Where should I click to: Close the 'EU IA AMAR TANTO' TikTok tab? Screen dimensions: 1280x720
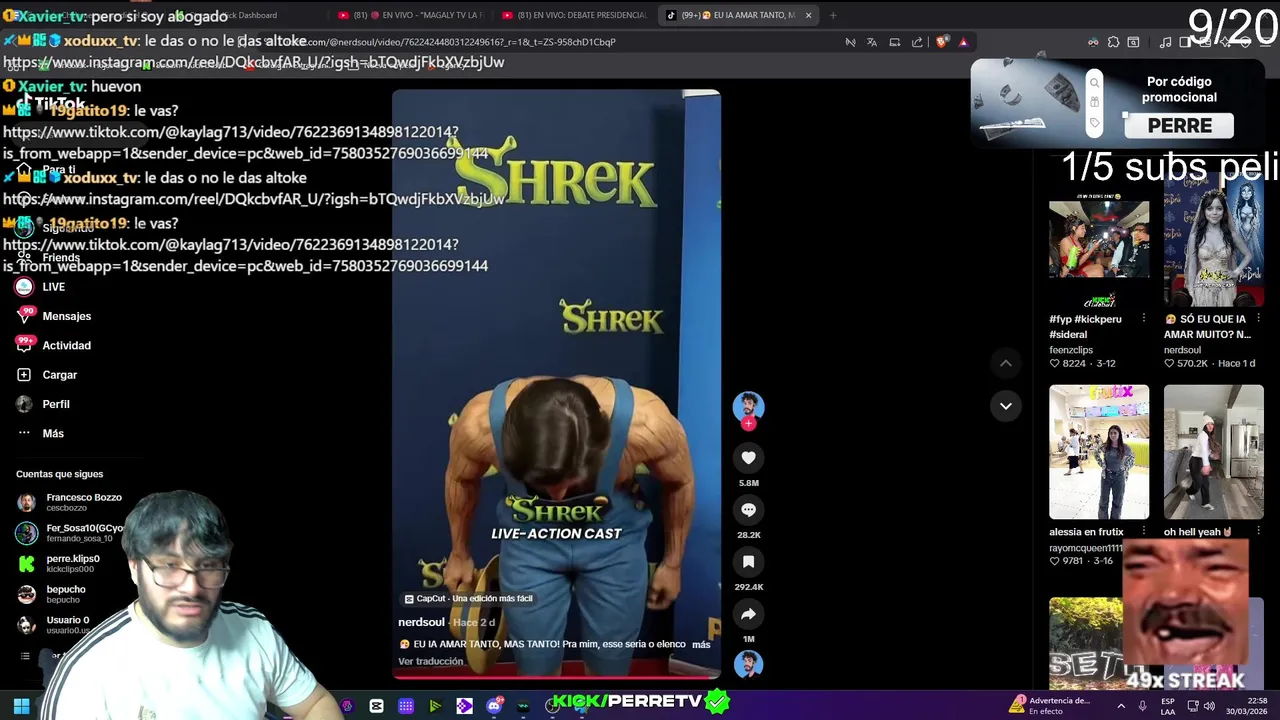[x=808, y=15]
